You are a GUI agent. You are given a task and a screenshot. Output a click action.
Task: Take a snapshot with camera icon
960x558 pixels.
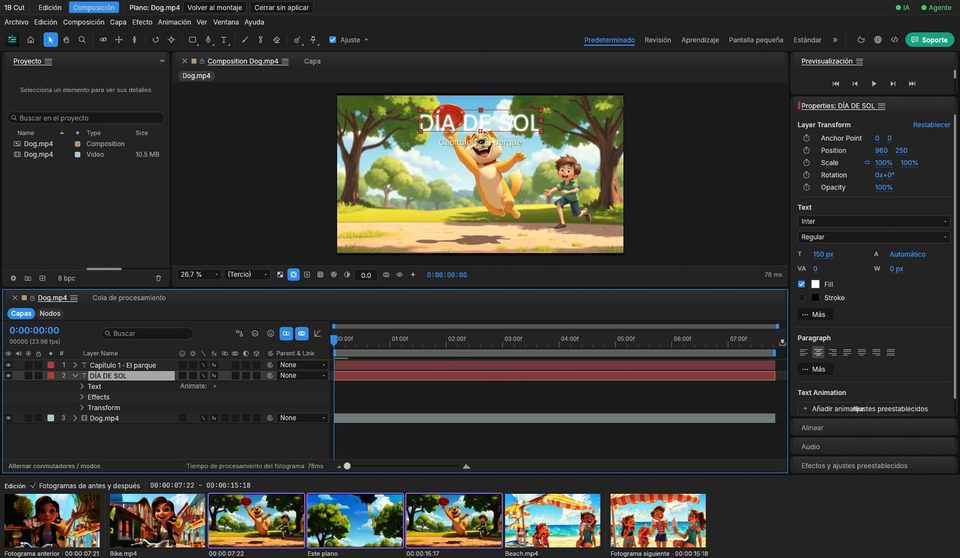386,275
